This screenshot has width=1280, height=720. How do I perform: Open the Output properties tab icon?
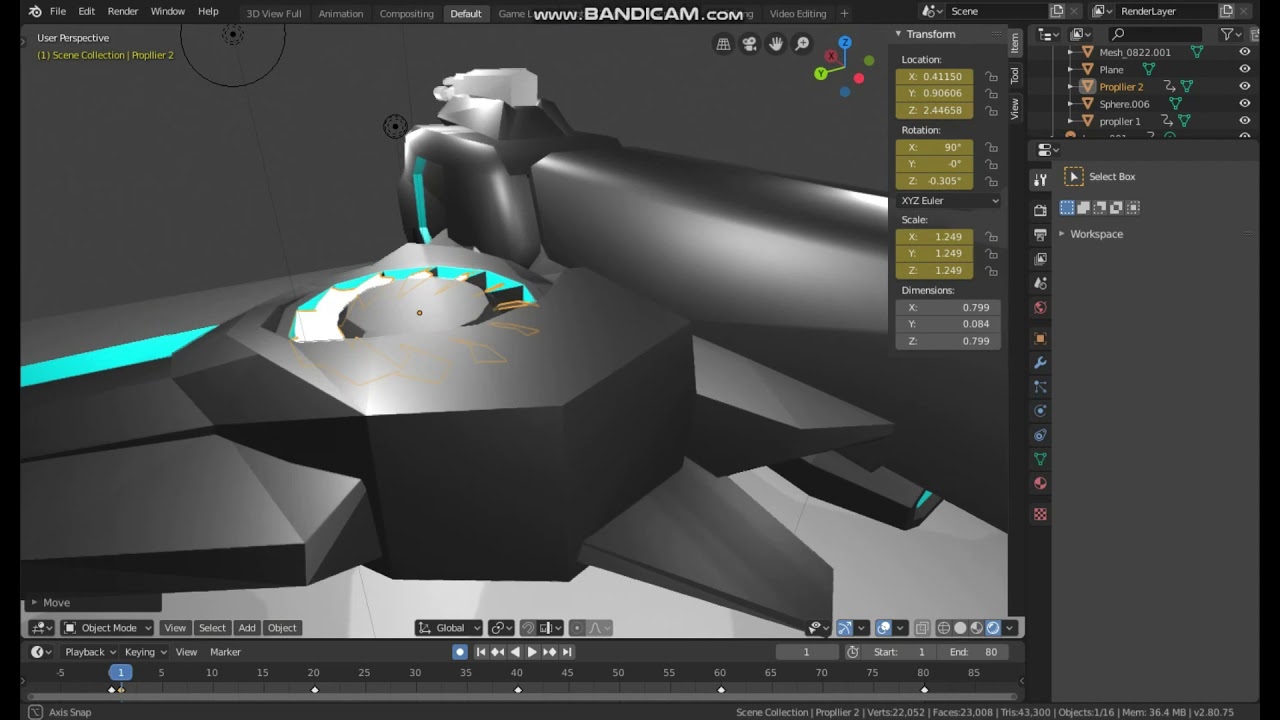click(1040, 235)
